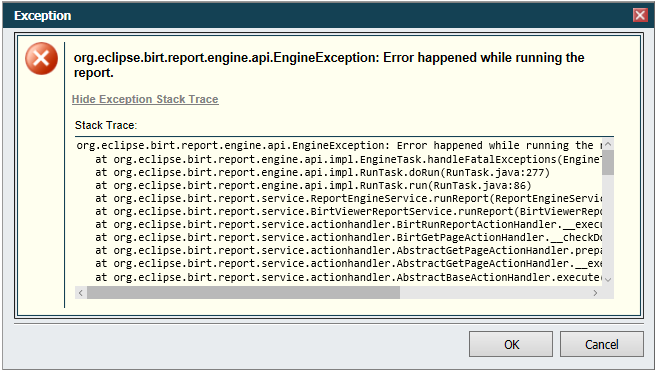Click the BirtGetPageActionHandler trace line
This screenshot has height=370, width=655.
[x=348, y=237]
